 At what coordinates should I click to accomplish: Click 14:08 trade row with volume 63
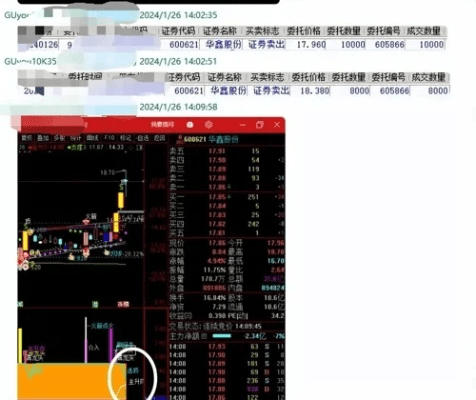227,347
